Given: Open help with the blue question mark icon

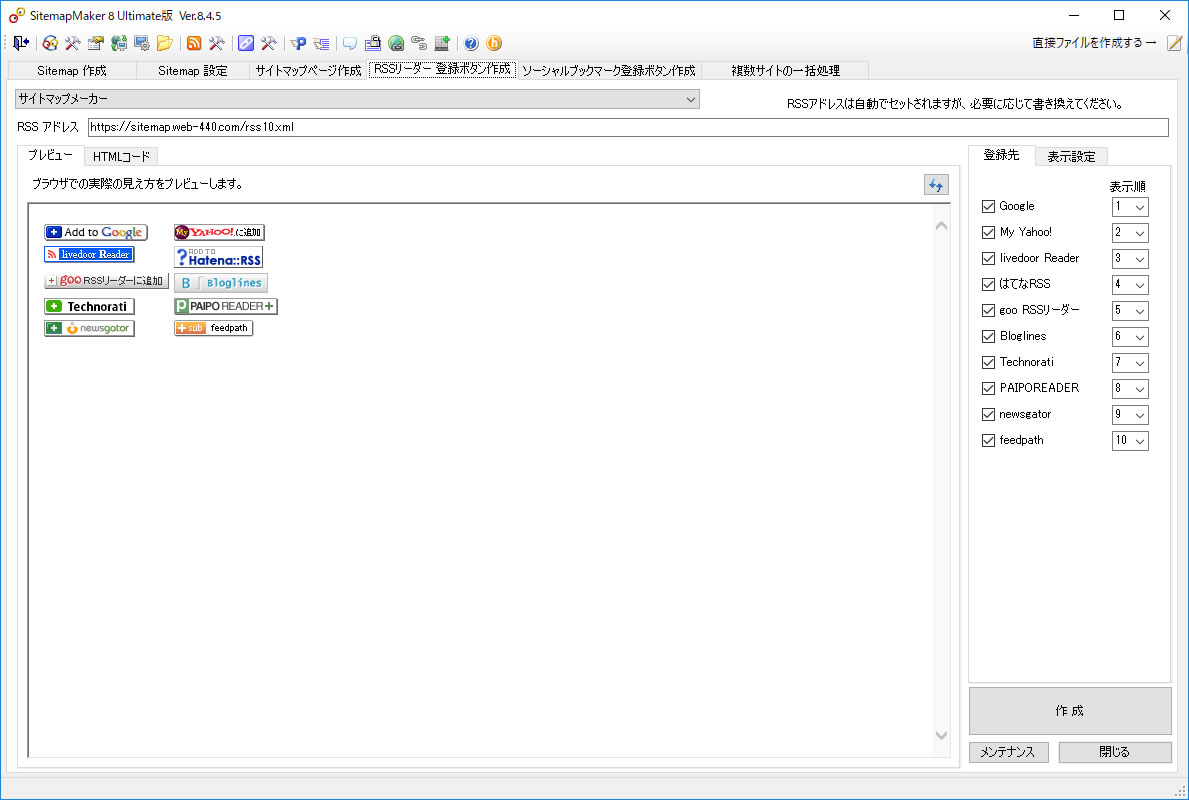Looking at the screenshot, I should pos(471,43).
